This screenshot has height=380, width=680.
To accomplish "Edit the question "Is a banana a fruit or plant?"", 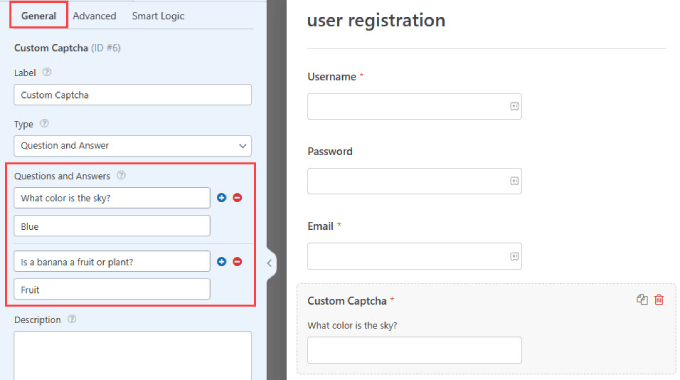I will pyautogui.click(x=112, y=262).
